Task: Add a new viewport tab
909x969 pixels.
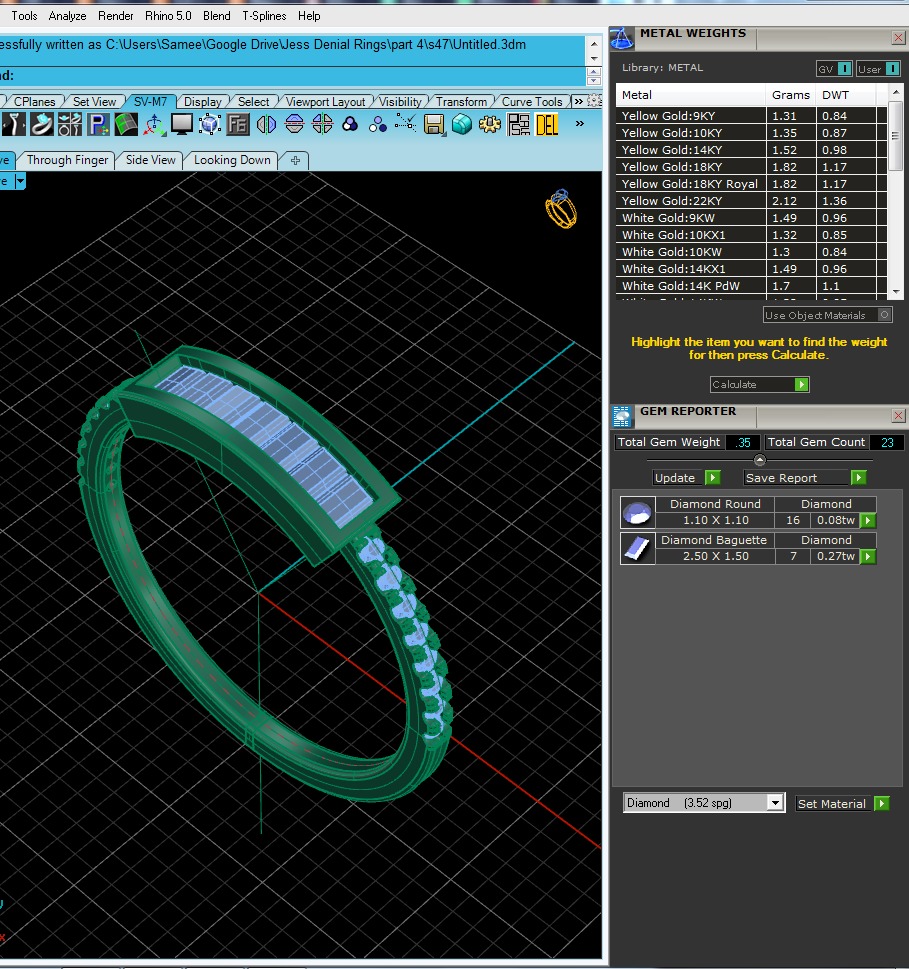Action: pos(295,160)
